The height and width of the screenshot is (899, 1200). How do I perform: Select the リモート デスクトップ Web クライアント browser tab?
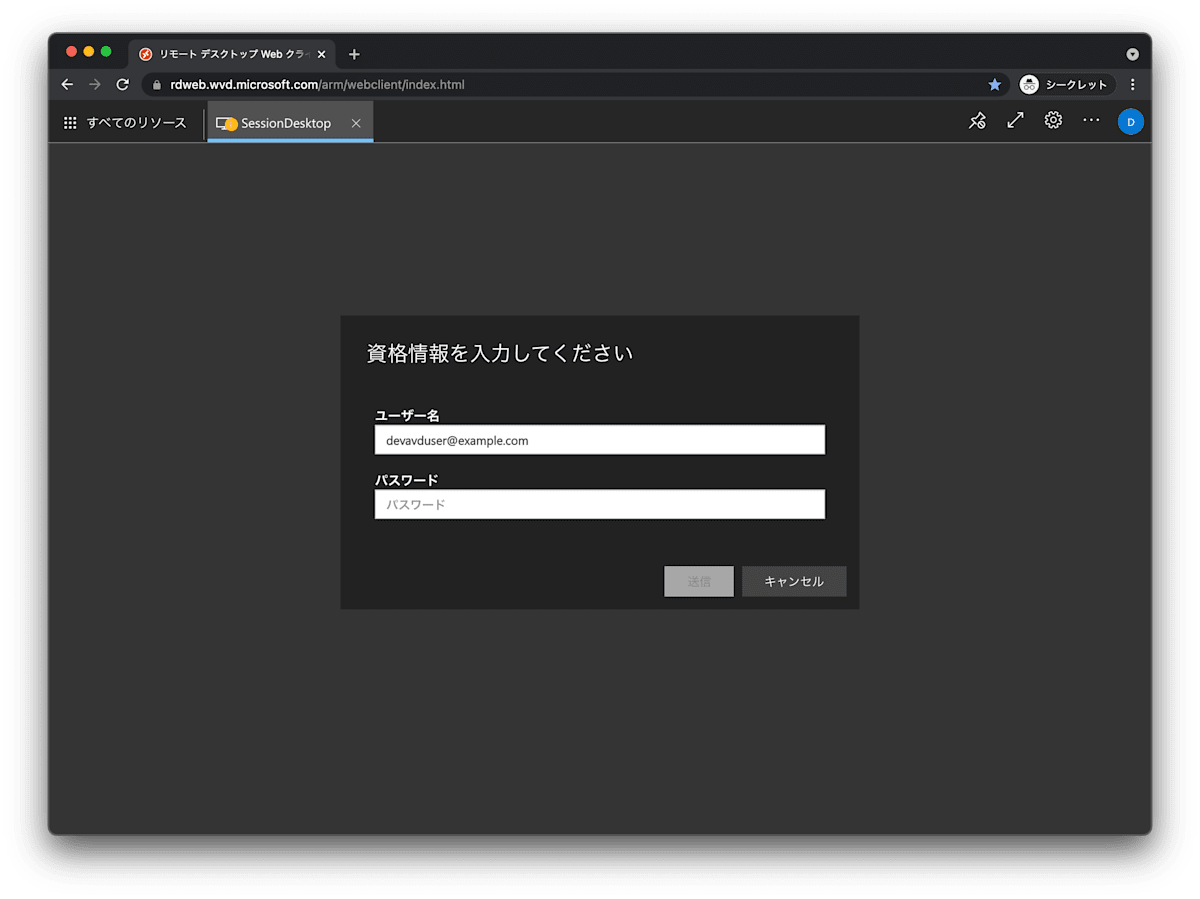233,54
